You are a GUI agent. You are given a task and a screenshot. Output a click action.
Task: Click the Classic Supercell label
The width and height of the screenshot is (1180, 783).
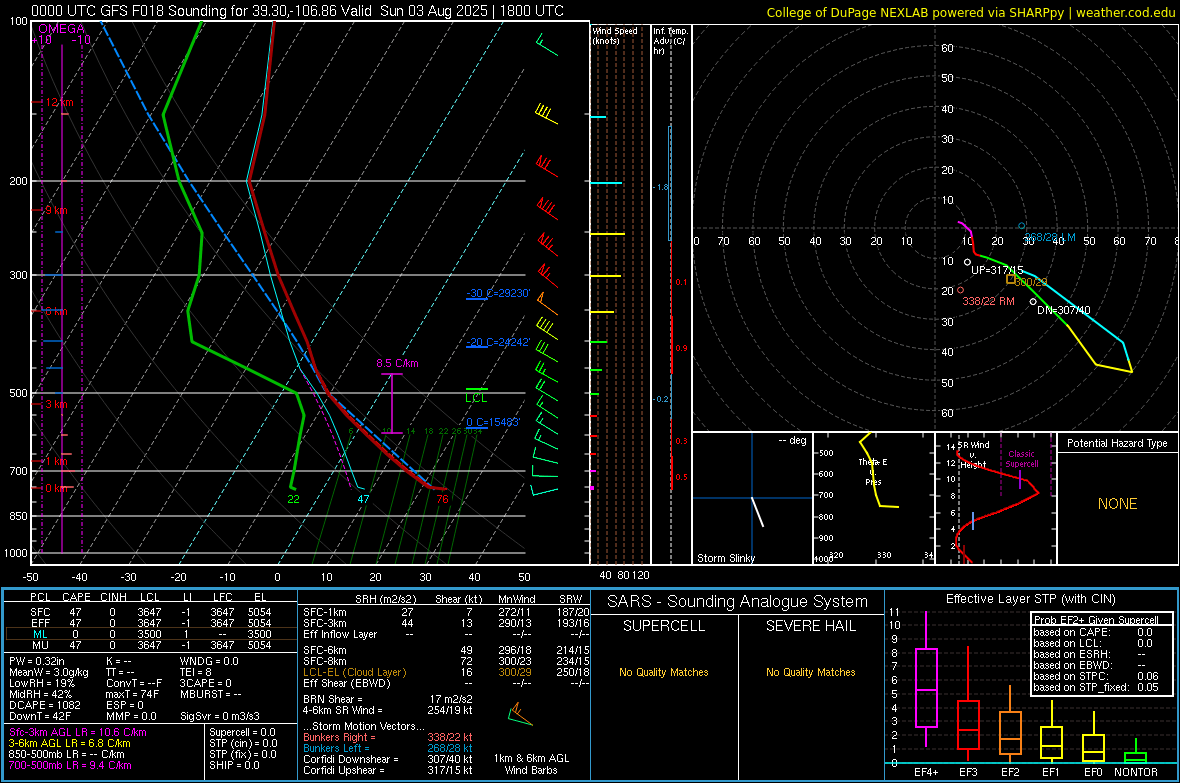pos(1022,459)
